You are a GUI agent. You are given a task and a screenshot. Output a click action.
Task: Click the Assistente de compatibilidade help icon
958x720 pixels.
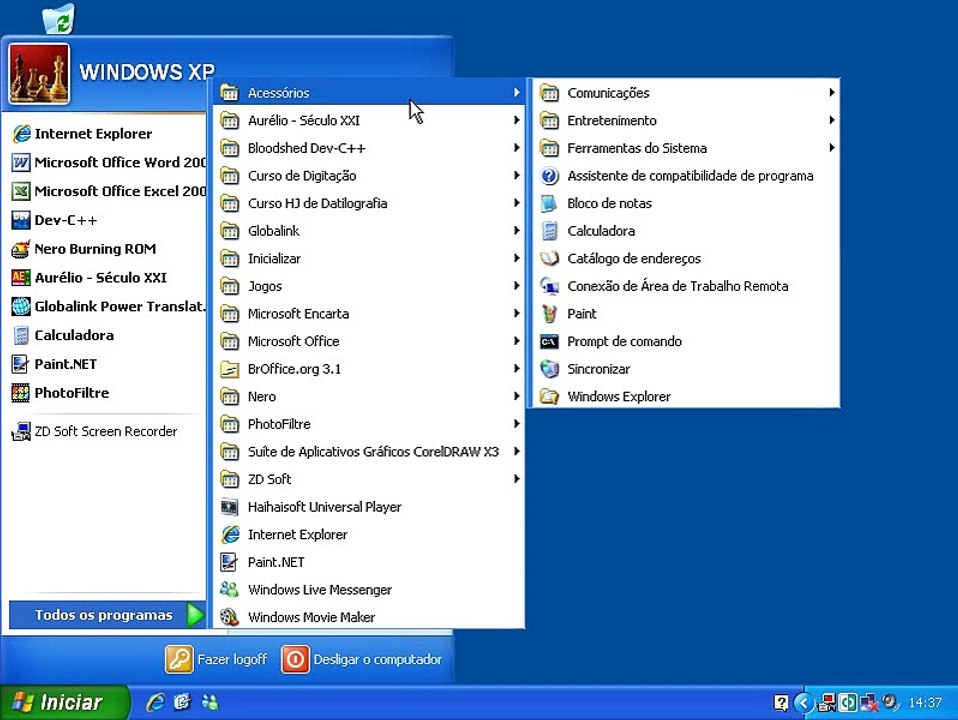[549, 176]
